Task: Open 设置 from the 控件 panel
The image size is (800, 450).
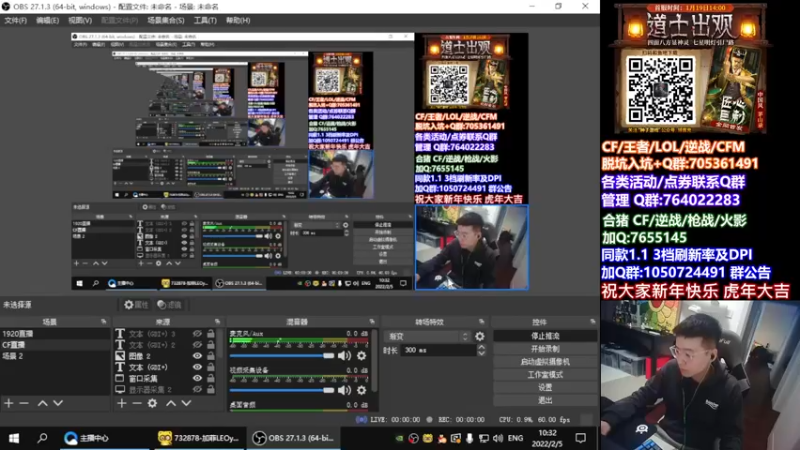Action: [x=545, y=387]
